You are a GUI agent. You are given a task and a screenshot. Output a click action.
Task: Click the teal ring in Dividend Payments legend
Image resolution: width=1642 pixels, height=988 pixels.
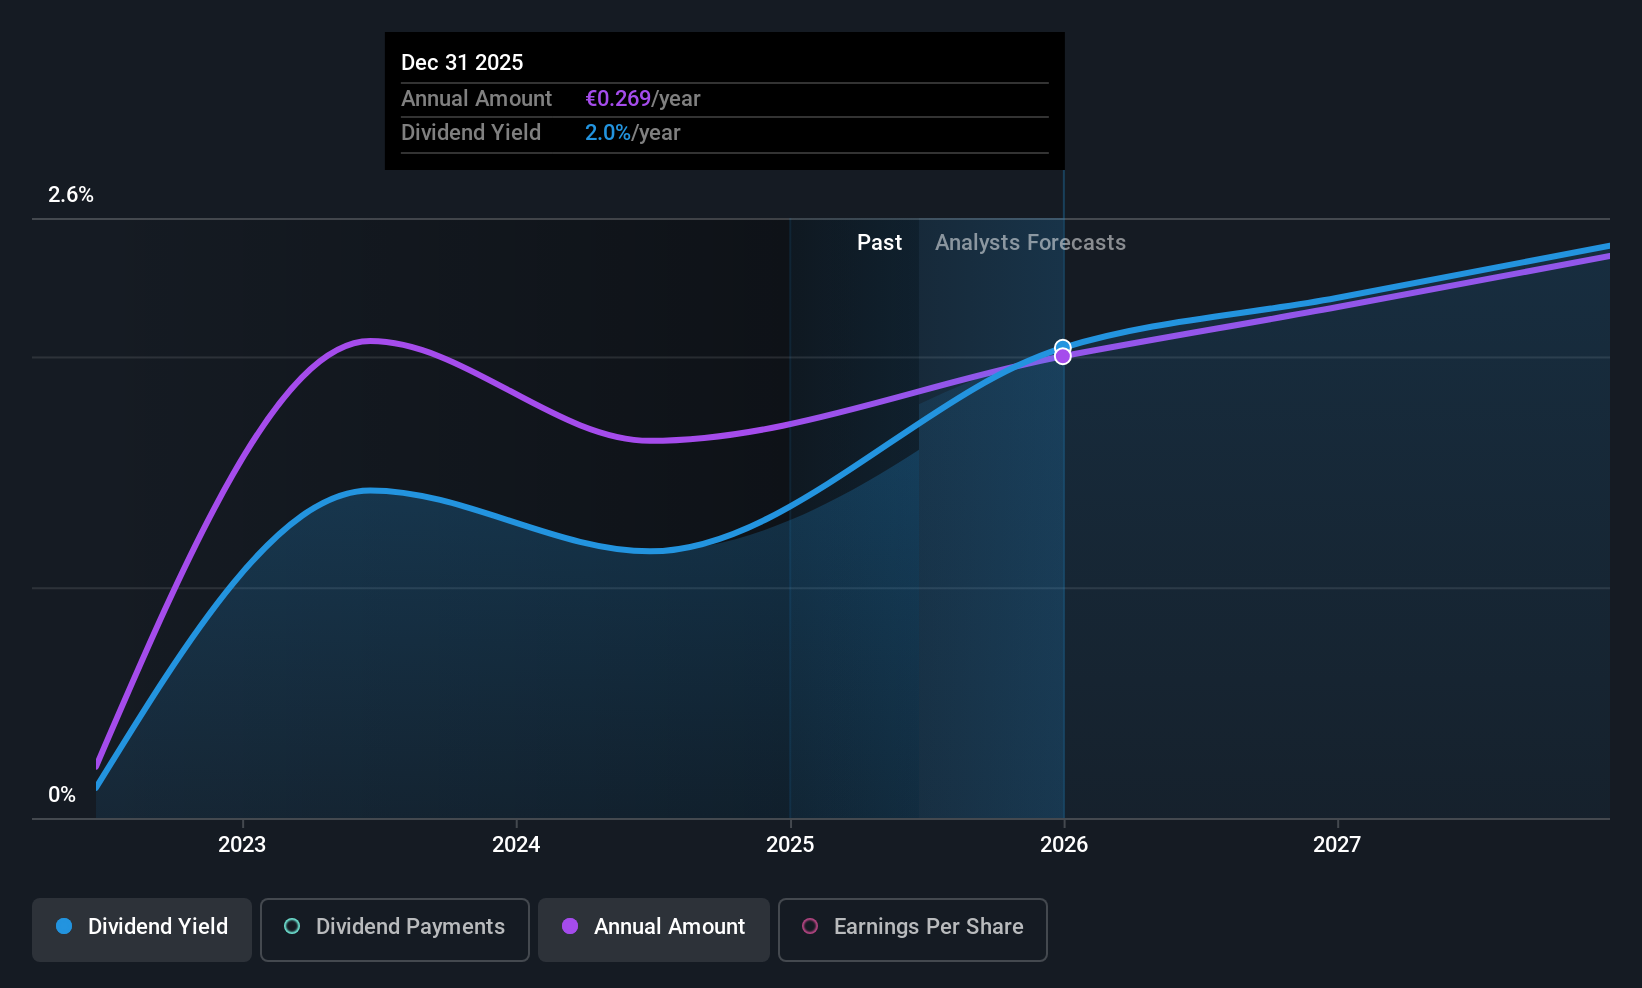tap(292, 926)
